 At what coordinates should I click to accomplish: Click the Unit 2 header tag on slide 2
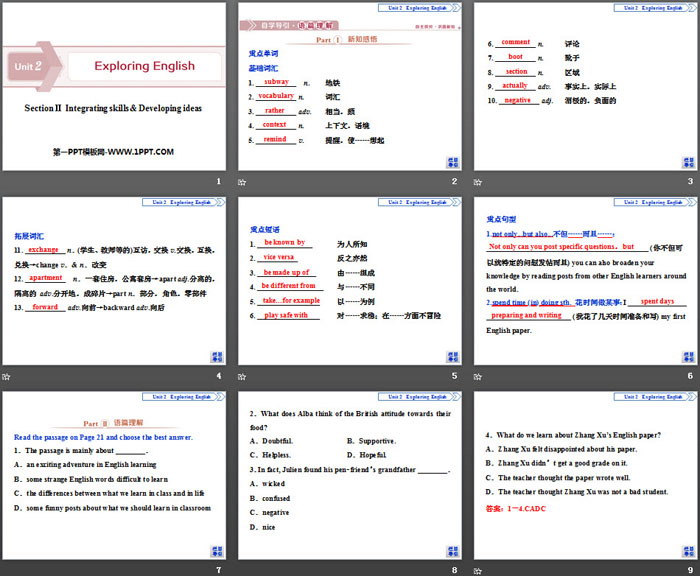[x=419, y=8]
